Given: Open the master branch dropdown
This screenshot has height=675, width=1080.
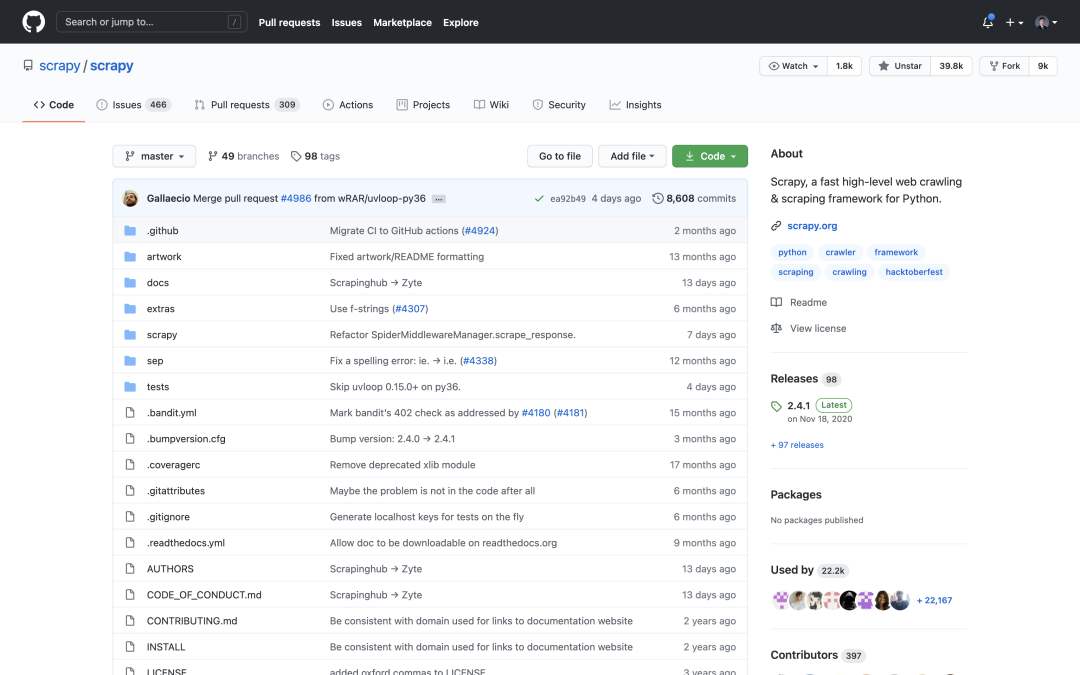Looking at the screenshot, I should click(x=154, y=156).
